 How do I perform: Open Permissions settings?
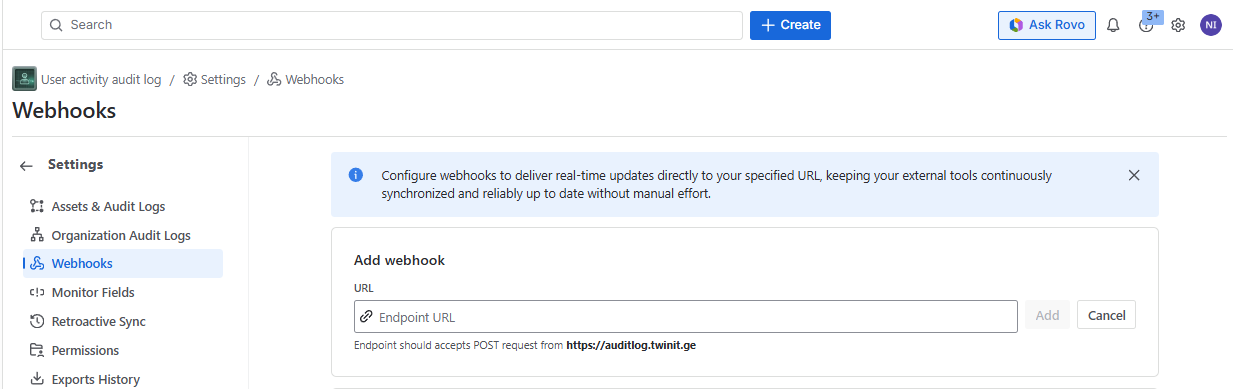(85, 351)
